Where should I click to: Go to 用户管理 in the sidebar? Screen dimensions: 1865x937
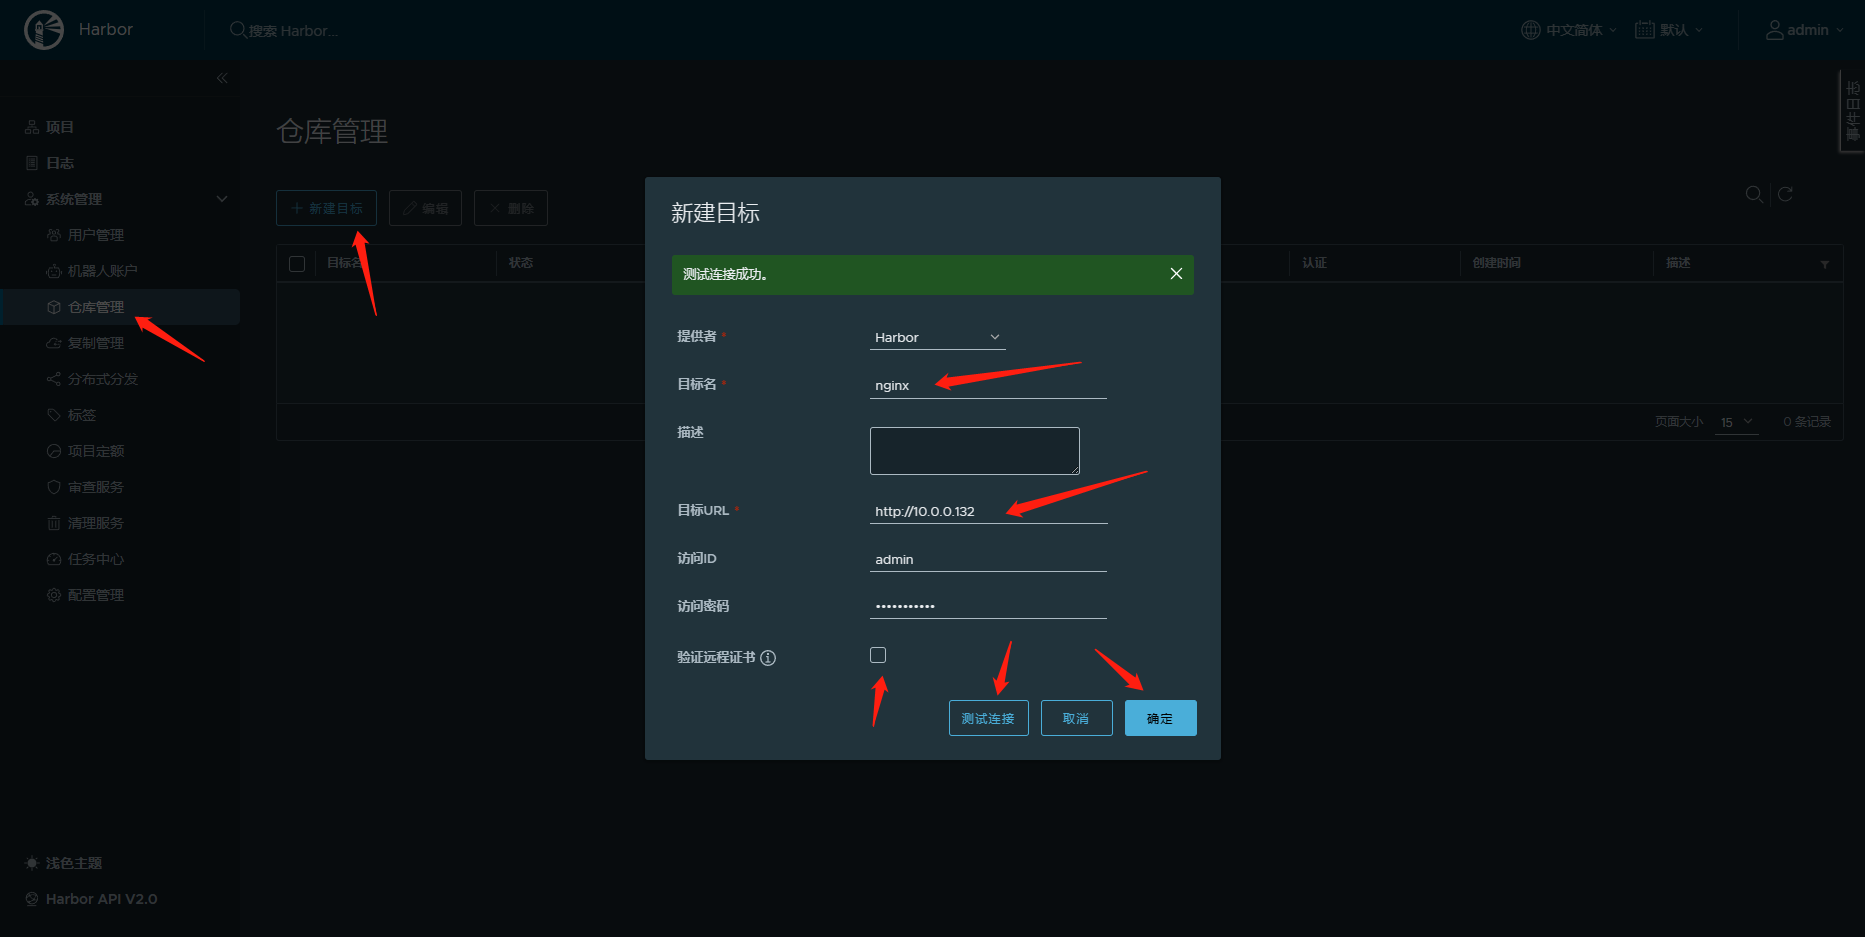coord(96,235)
